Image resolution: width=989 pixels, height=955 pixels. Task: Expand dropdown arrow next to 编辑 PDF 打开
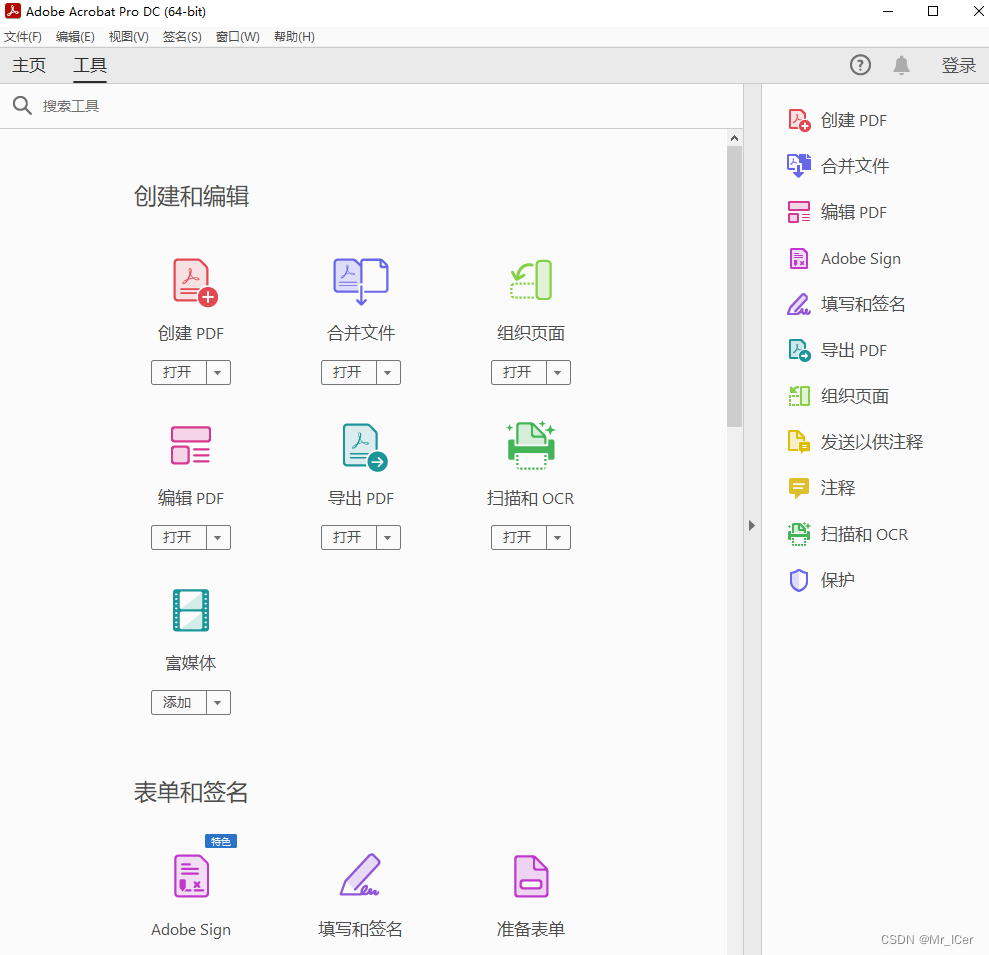218,537
